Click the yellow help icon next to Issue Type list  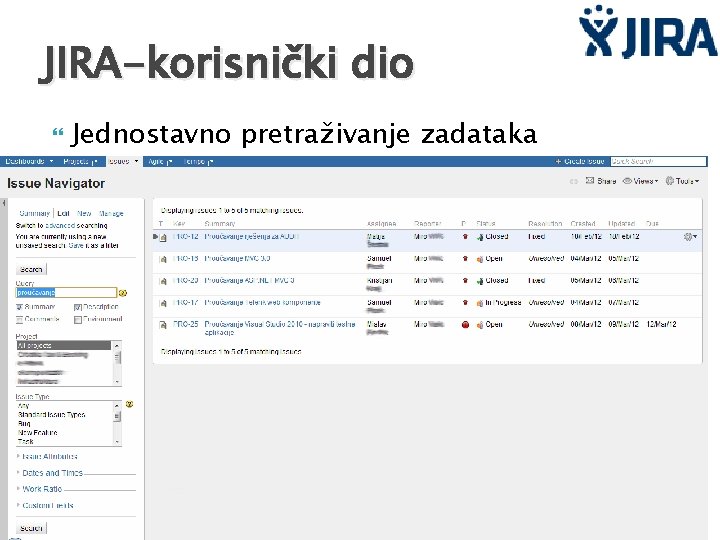pyautogui.click(x=129, y=404)
